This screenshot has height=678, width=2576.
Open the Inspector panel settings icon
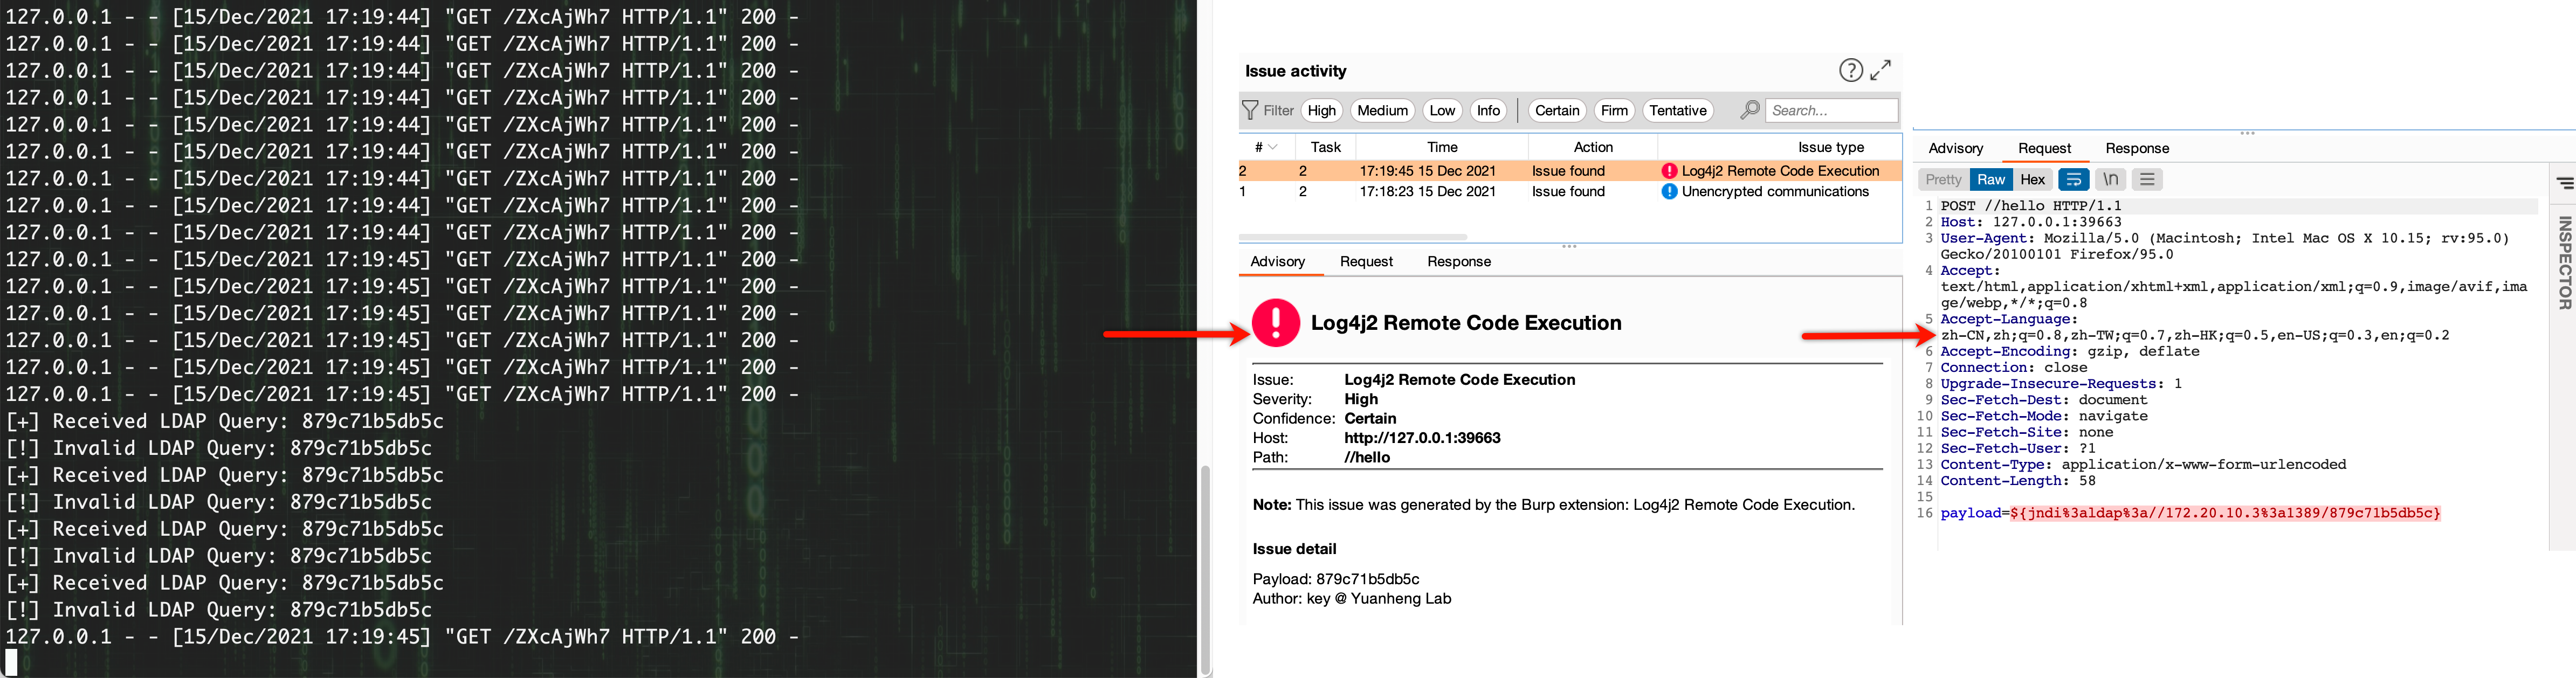[2565, 183]
